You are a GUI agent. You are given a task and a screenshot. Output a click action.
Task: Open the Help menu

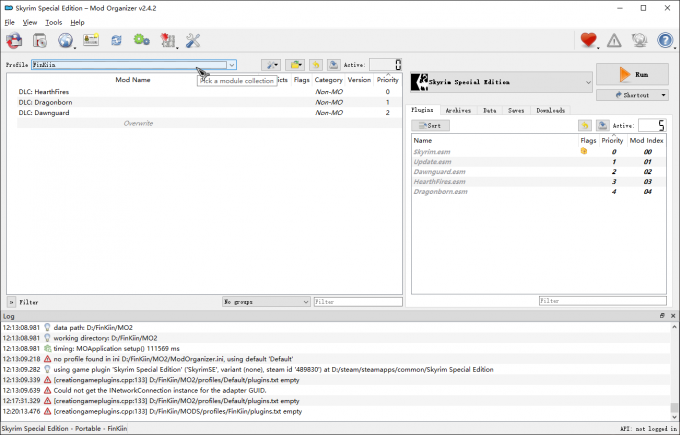pos(78,23)
